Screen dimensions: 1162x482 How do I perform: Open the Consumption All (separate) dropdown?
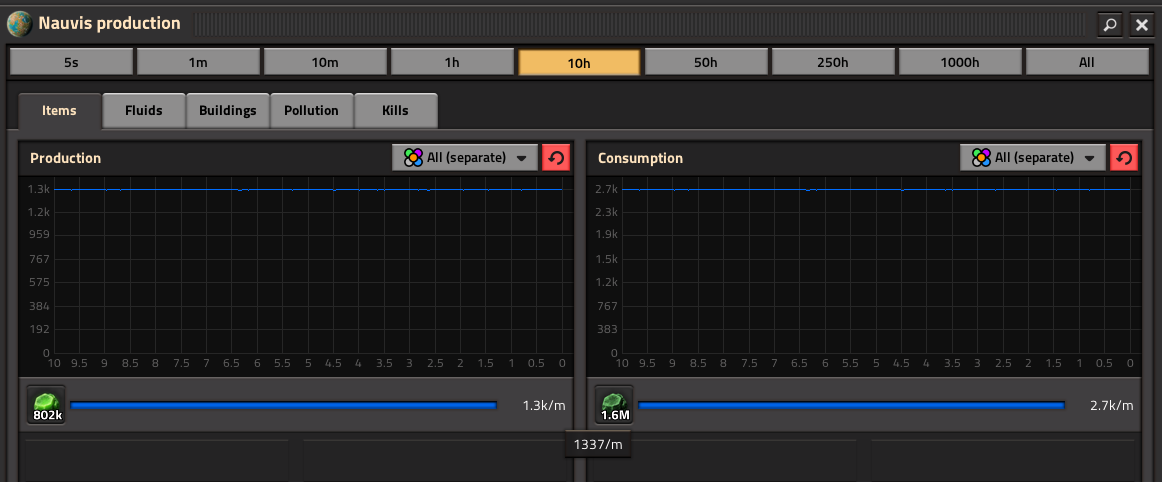(1032, 158)
